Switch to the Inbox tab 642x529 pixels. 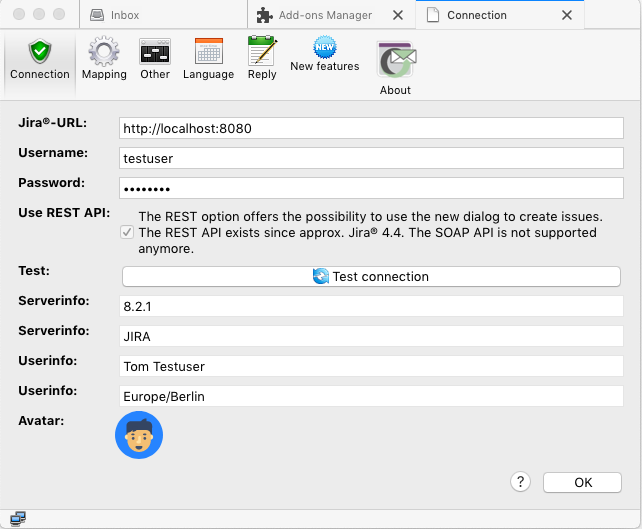[x=125, y=15]
